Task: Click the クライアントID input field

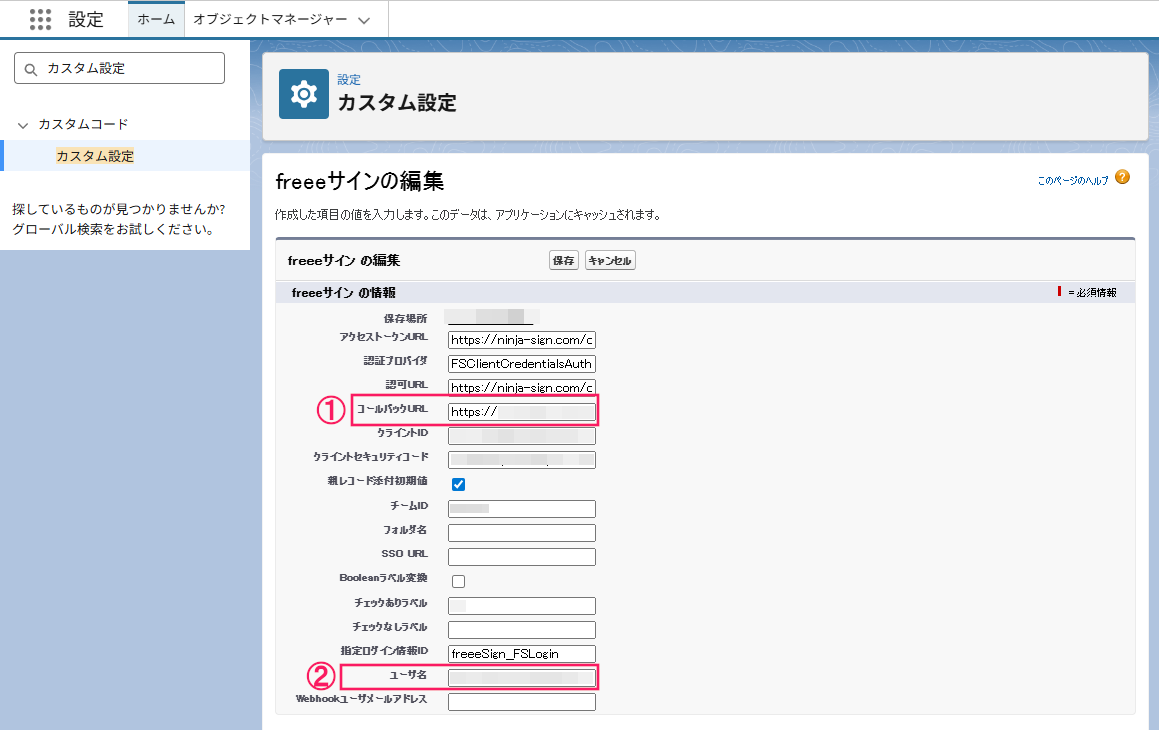Action: coord(521,436)
